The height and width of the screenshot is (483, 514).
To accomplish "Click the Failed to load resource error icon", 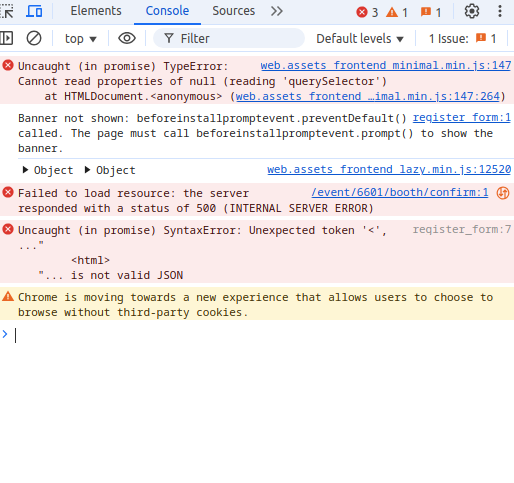I will point(8,192).
